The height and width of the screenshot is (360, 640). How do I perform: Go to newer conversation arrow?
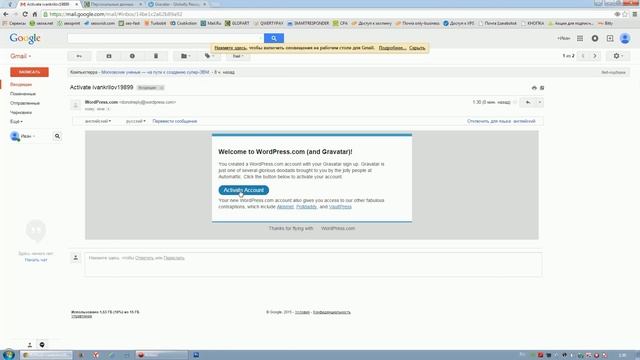point(583,56)
